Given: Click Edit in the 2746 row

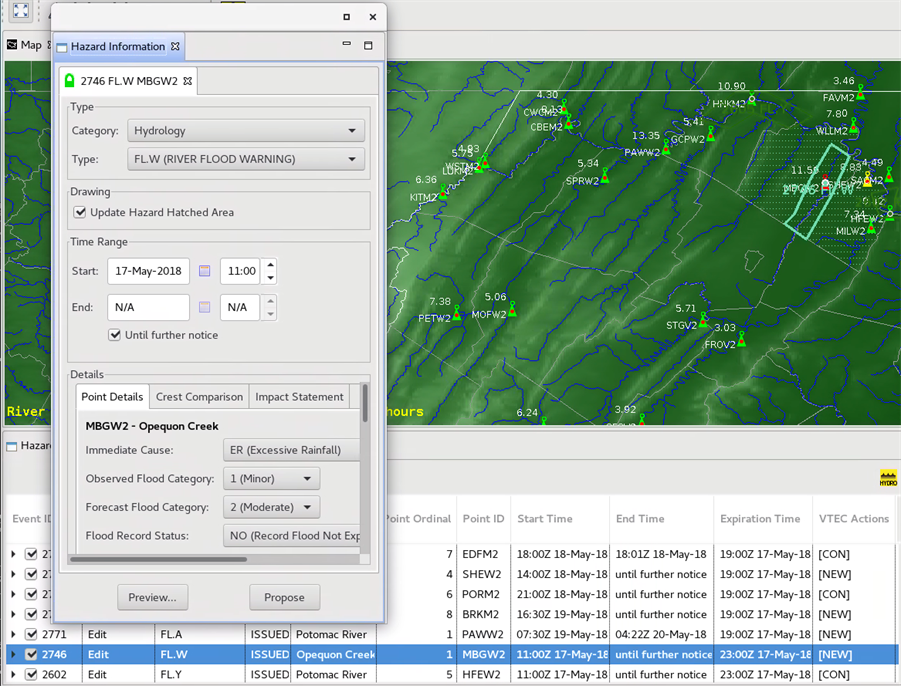Looking at the screenshot, I should [x=98, y=654].
